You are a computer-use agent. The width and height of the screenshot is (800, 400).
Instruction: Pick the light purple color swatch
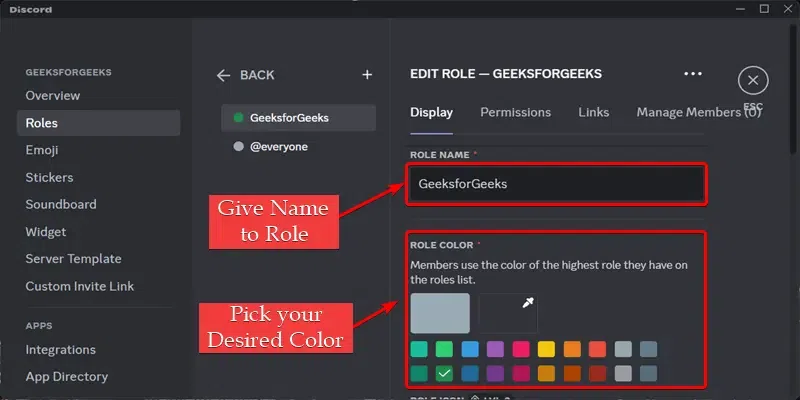tap(495, 349)
